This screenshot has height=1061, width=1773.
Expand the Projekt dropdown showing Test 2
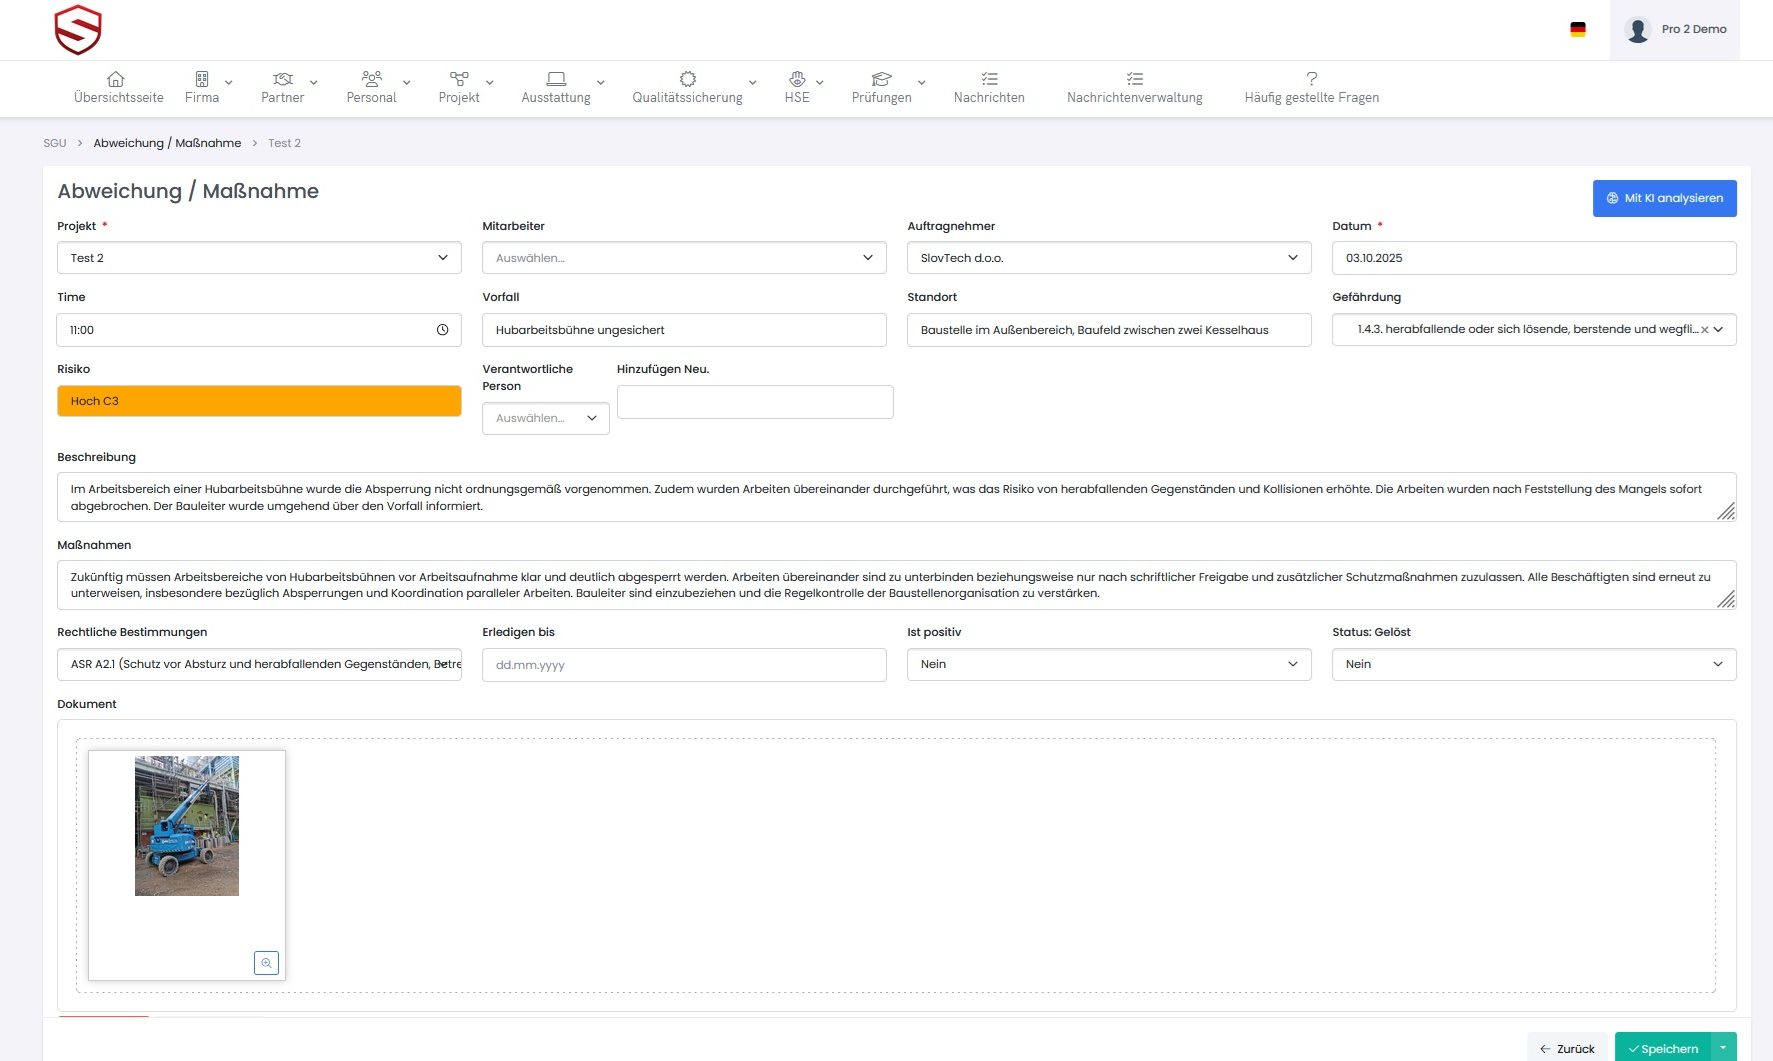pyautogui.click(x=259, y=258)
